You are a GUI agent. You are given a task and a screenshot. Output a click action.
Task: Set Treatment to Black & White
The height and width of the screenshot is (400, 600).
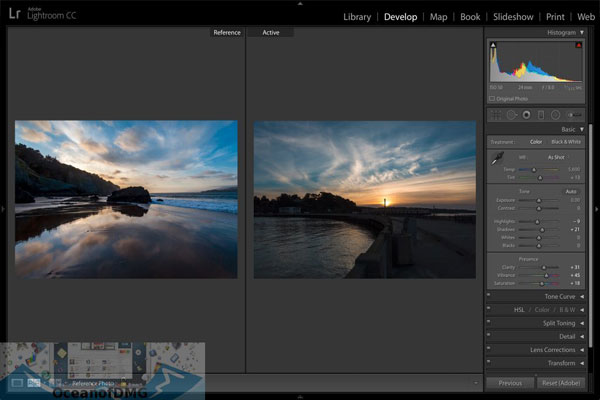tap(564, 142)
